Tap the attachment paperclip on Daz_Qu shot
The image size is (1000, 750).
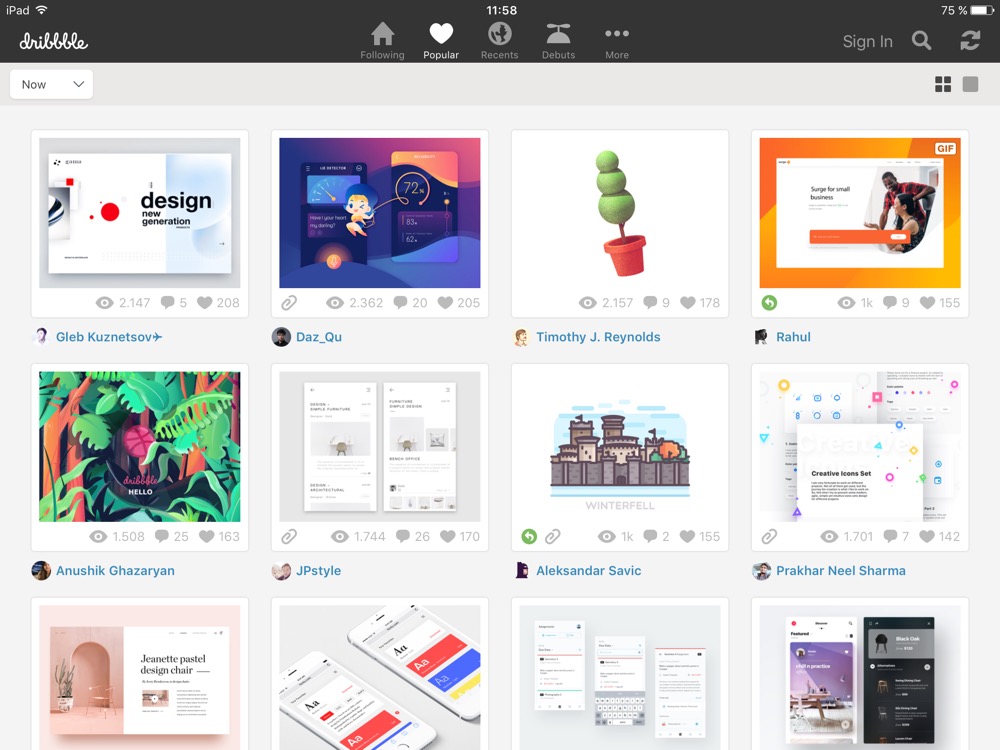(x=290, y=303)
